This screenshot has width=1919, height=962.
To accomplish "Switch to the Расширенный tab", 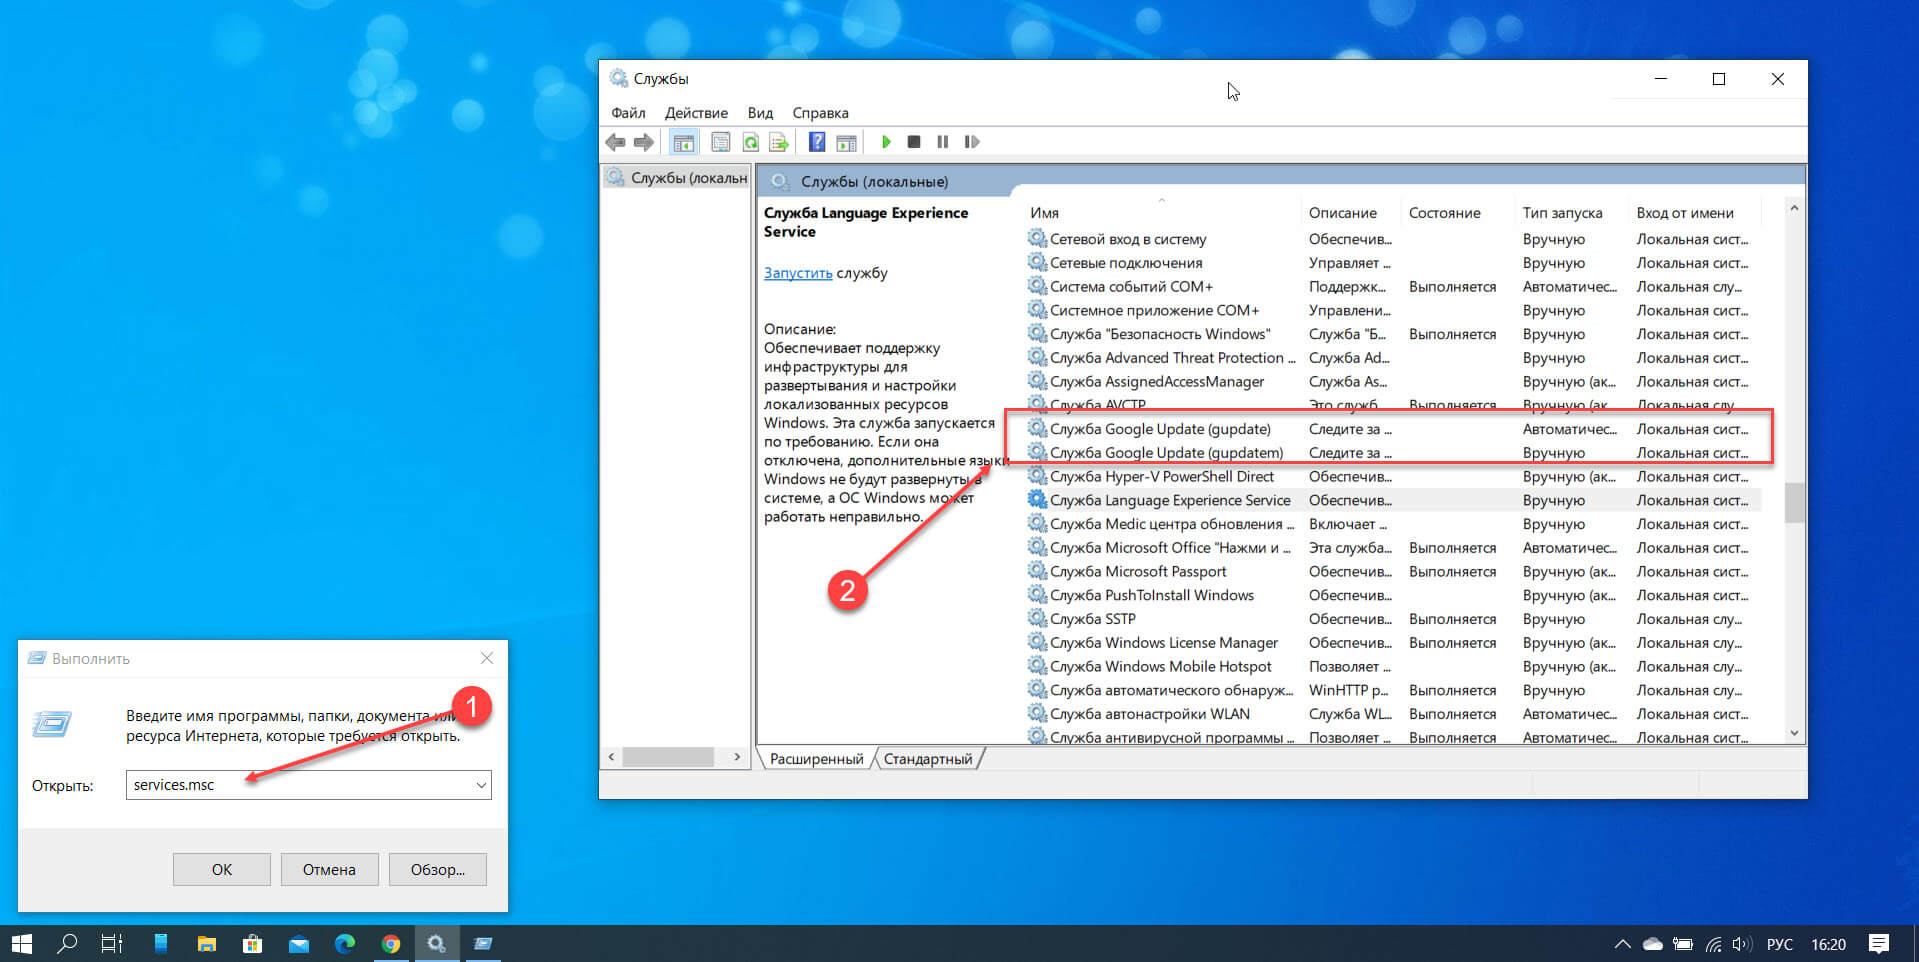I will (x=816, y=759).
